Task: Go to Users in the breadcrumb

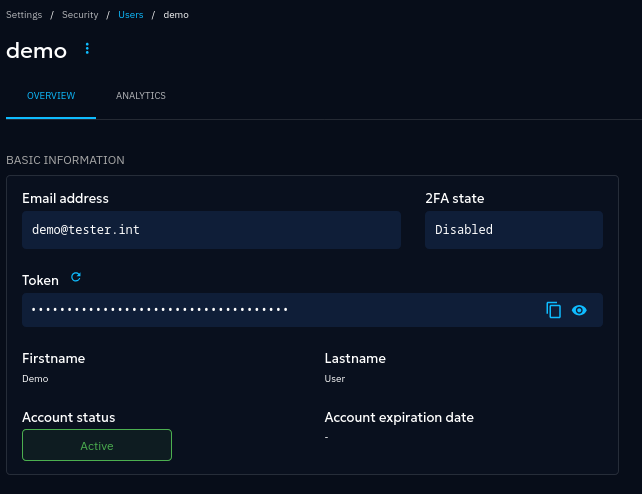Action: [x=131, y=15]
